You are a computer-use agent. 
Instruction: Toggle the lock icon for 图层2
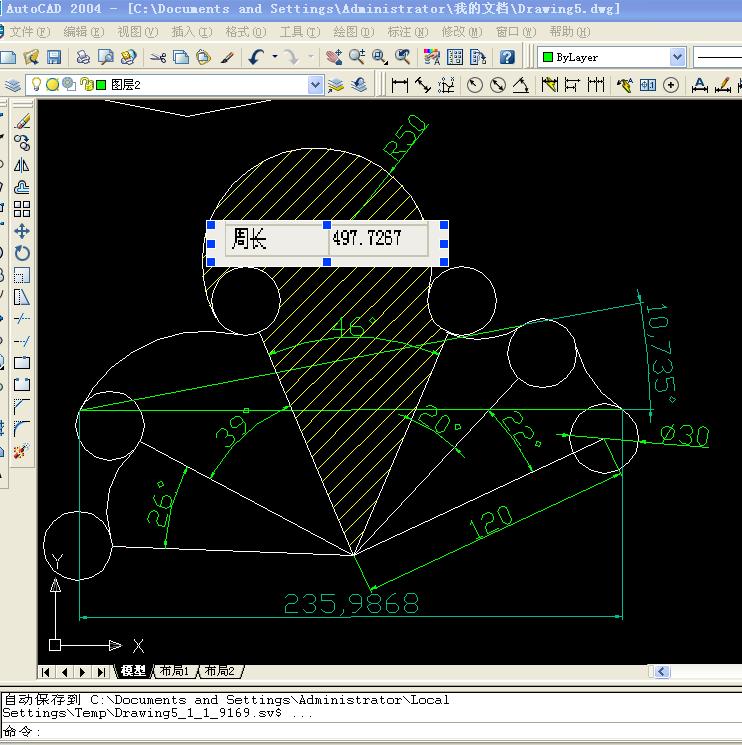point(86,85)
